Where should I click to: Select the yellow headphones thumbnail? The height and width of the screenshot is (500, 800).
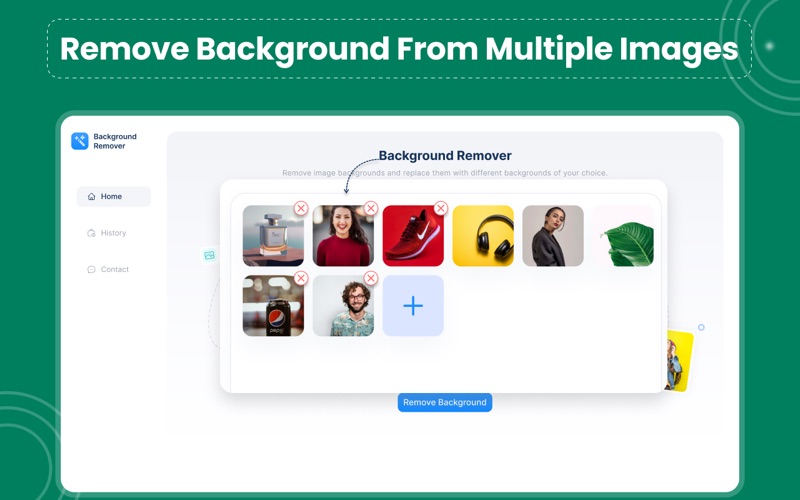(483, 236)
